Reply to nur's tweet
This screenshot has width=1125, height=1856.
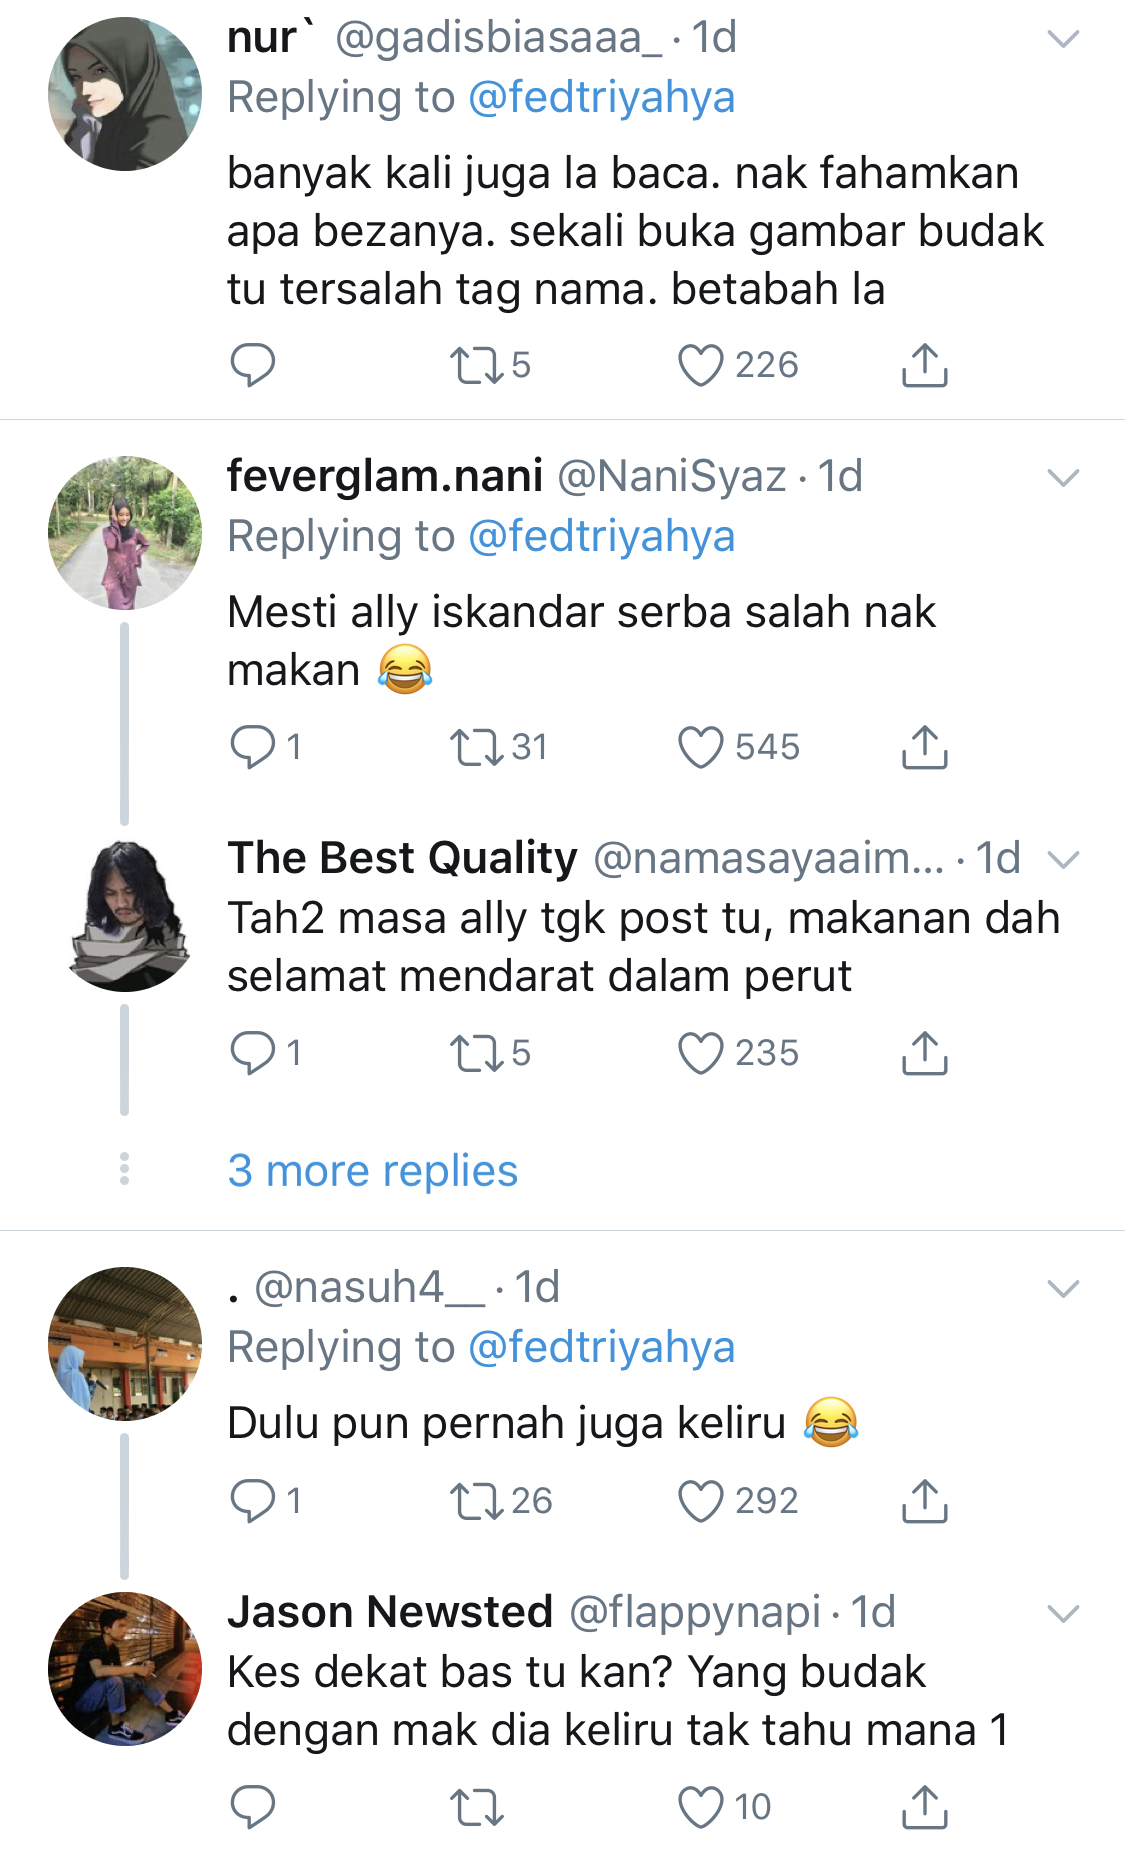coord(252,365)
